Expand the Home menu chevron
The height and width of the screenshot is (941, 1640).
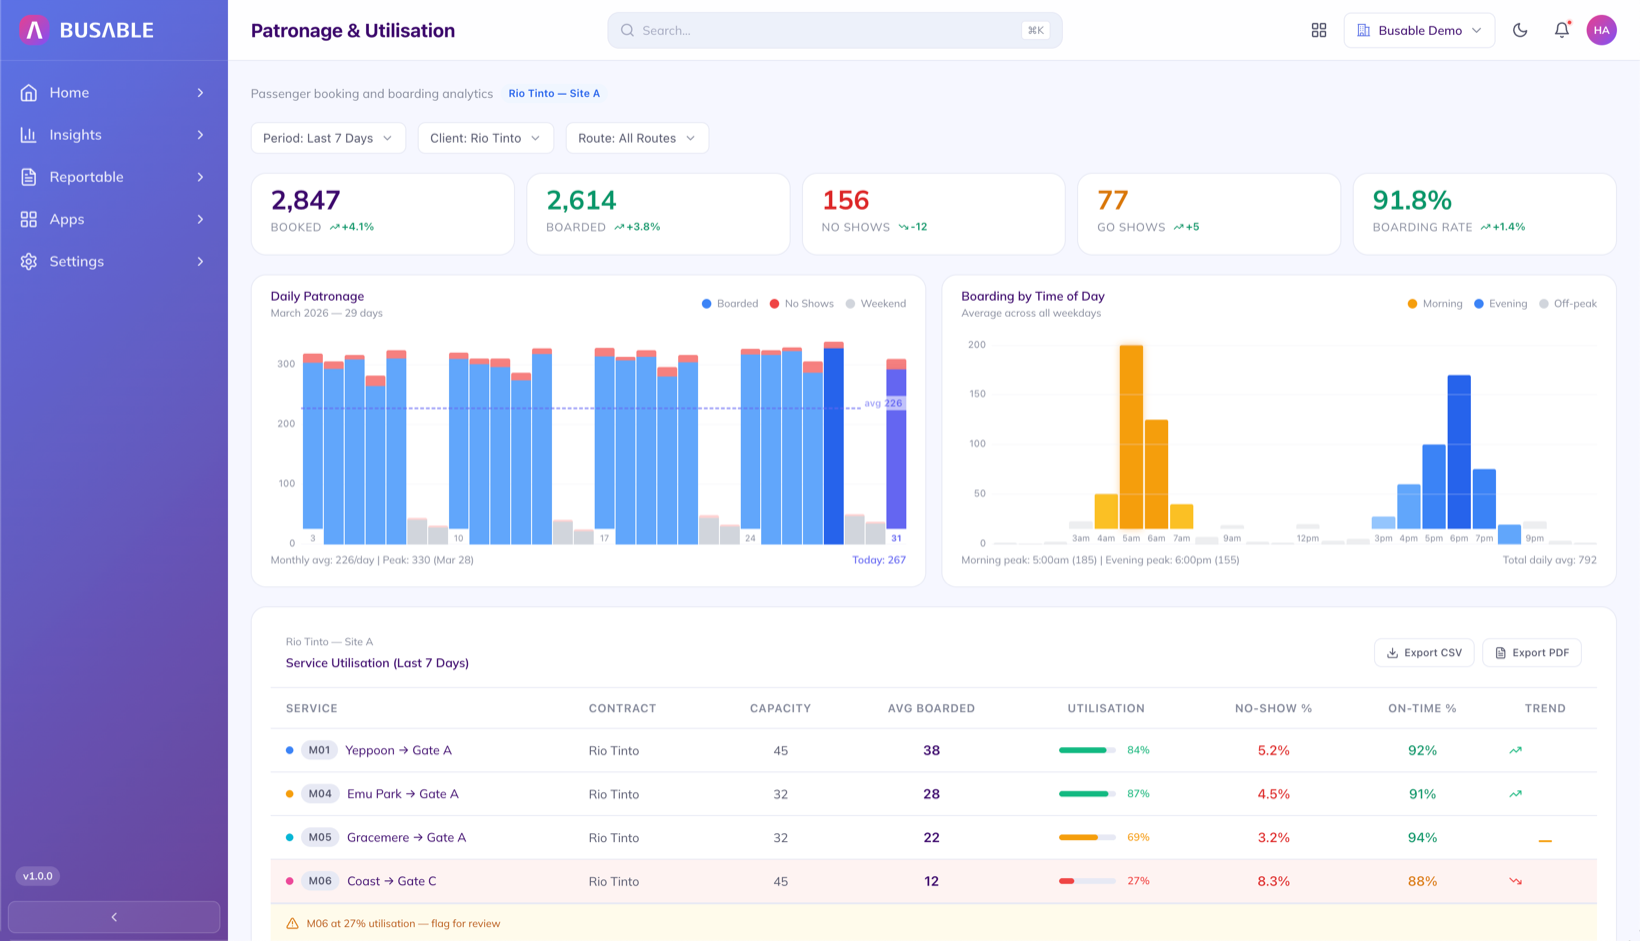point(200,93)
